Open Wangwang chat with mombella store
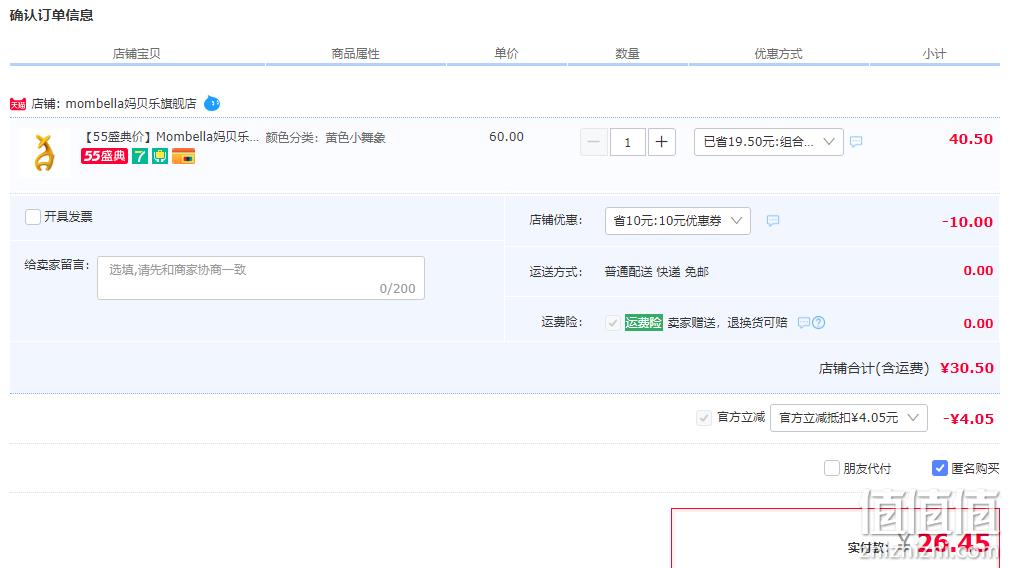The image size is (1009, 568). (212, 103)
